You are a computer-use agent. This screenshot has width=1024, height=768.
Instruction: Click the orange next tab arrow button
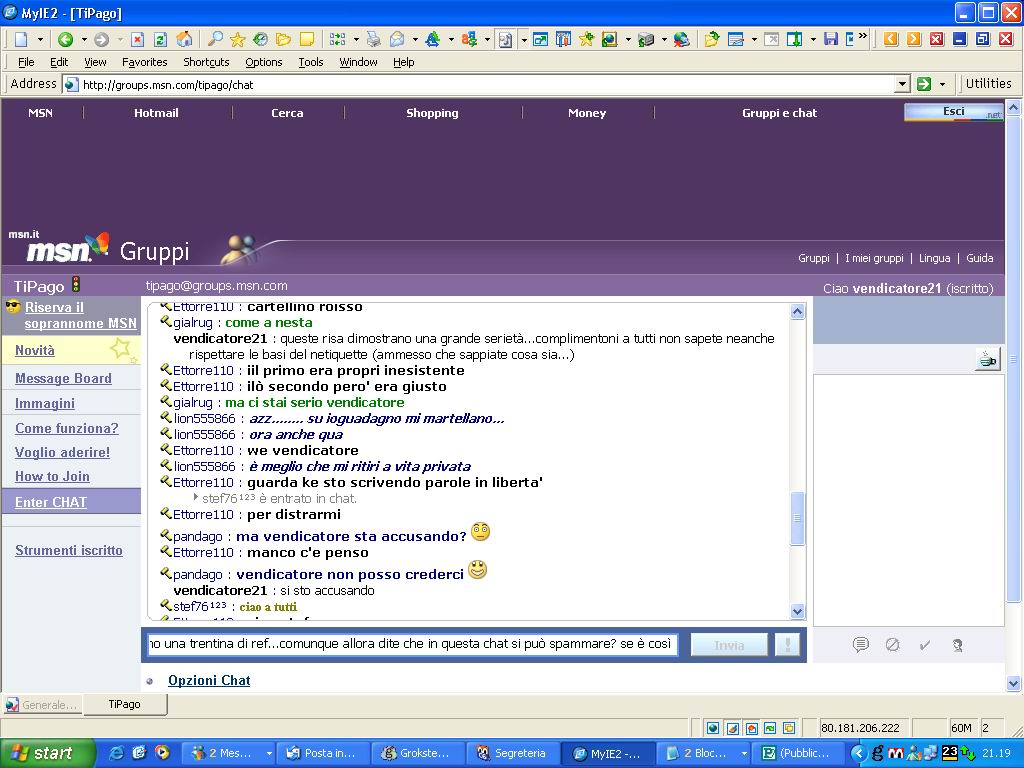[914, 39]
